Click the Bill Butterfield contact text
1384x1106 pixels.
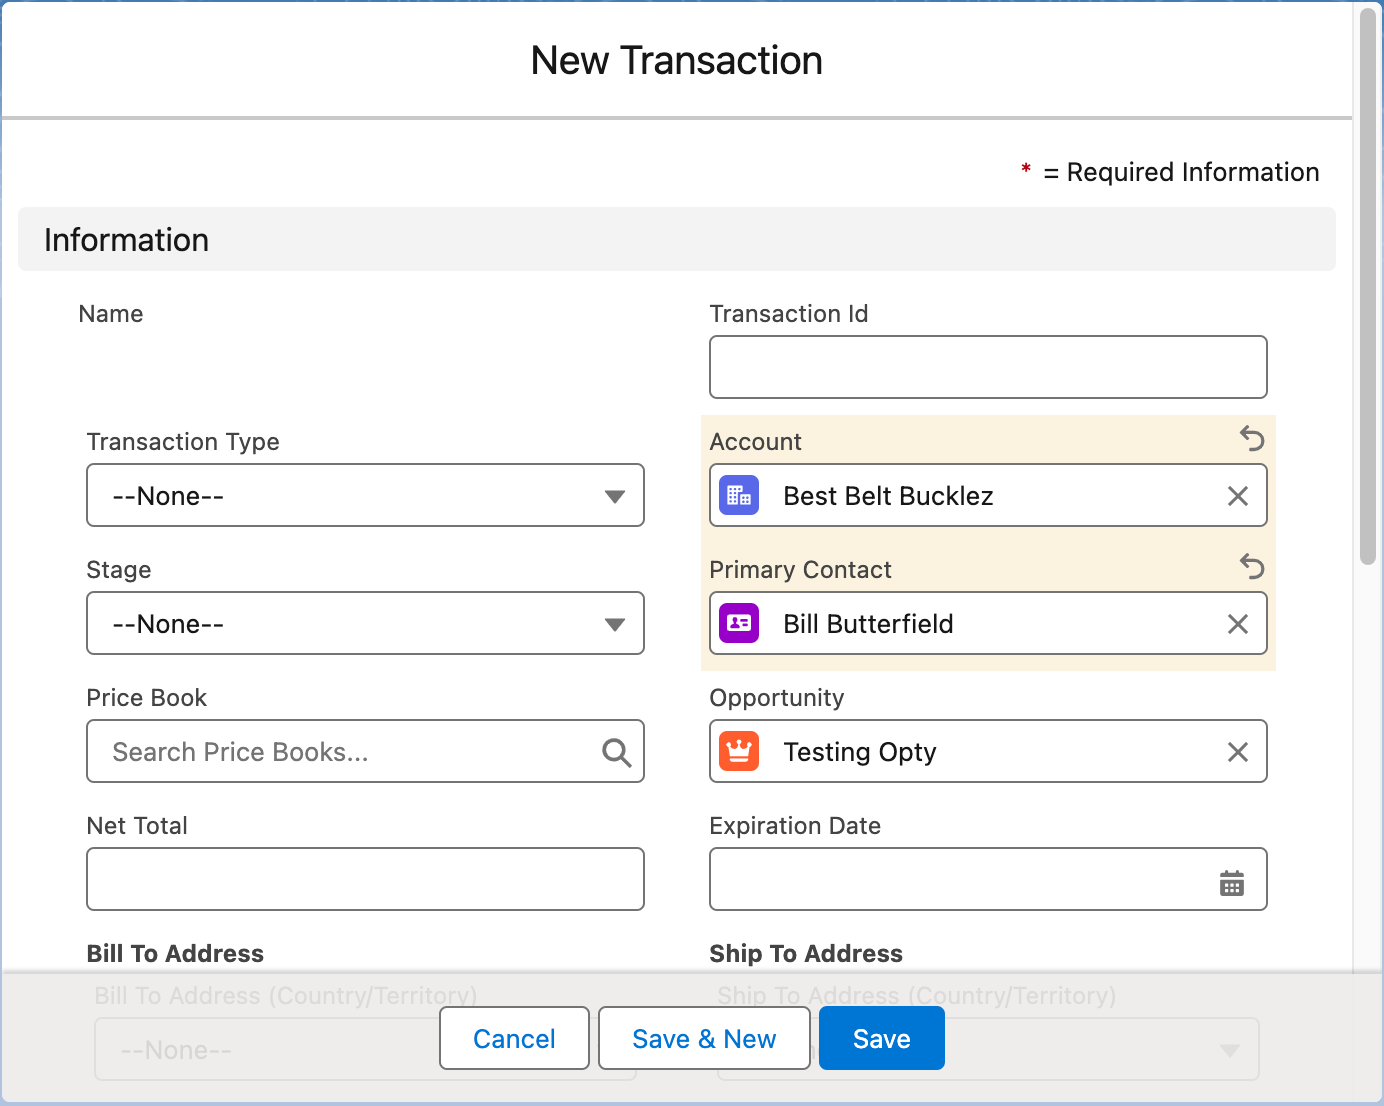(868, 624)
